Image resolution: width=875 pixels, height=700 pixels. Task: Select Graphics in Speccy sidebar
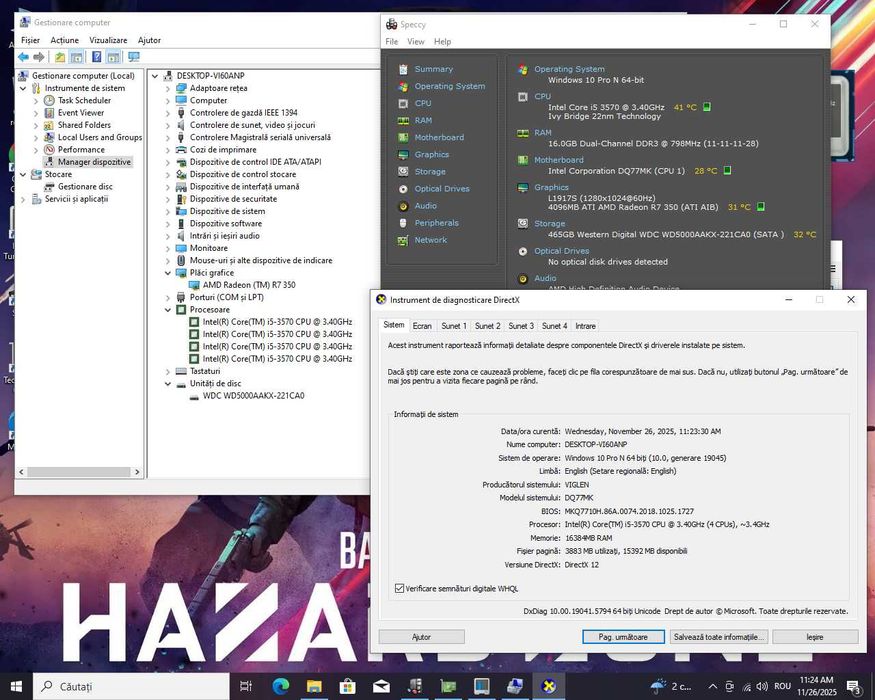pos(431,155)
